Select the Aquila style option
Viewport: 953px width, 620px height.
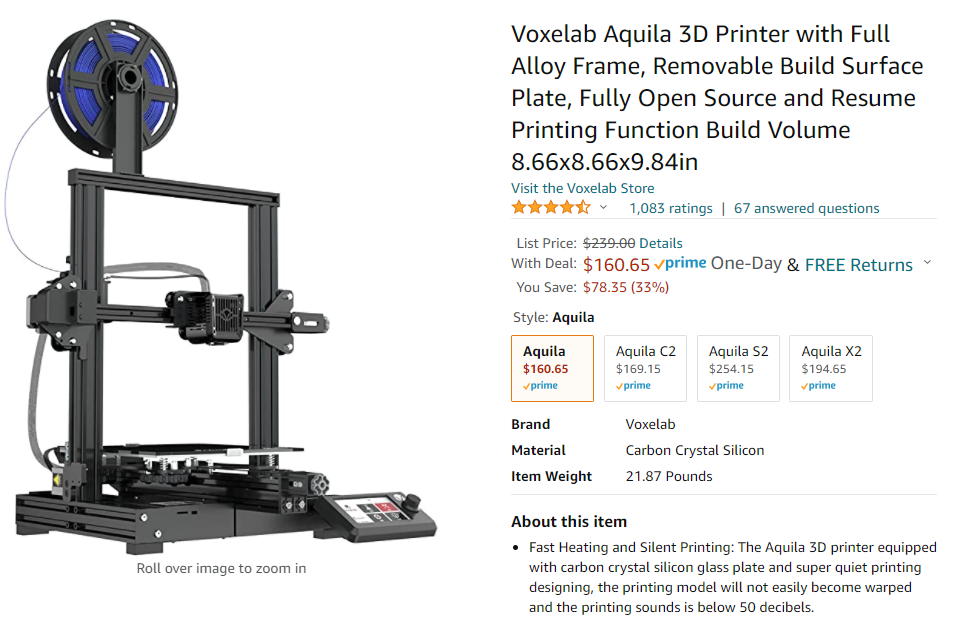[x=552, y=368]
